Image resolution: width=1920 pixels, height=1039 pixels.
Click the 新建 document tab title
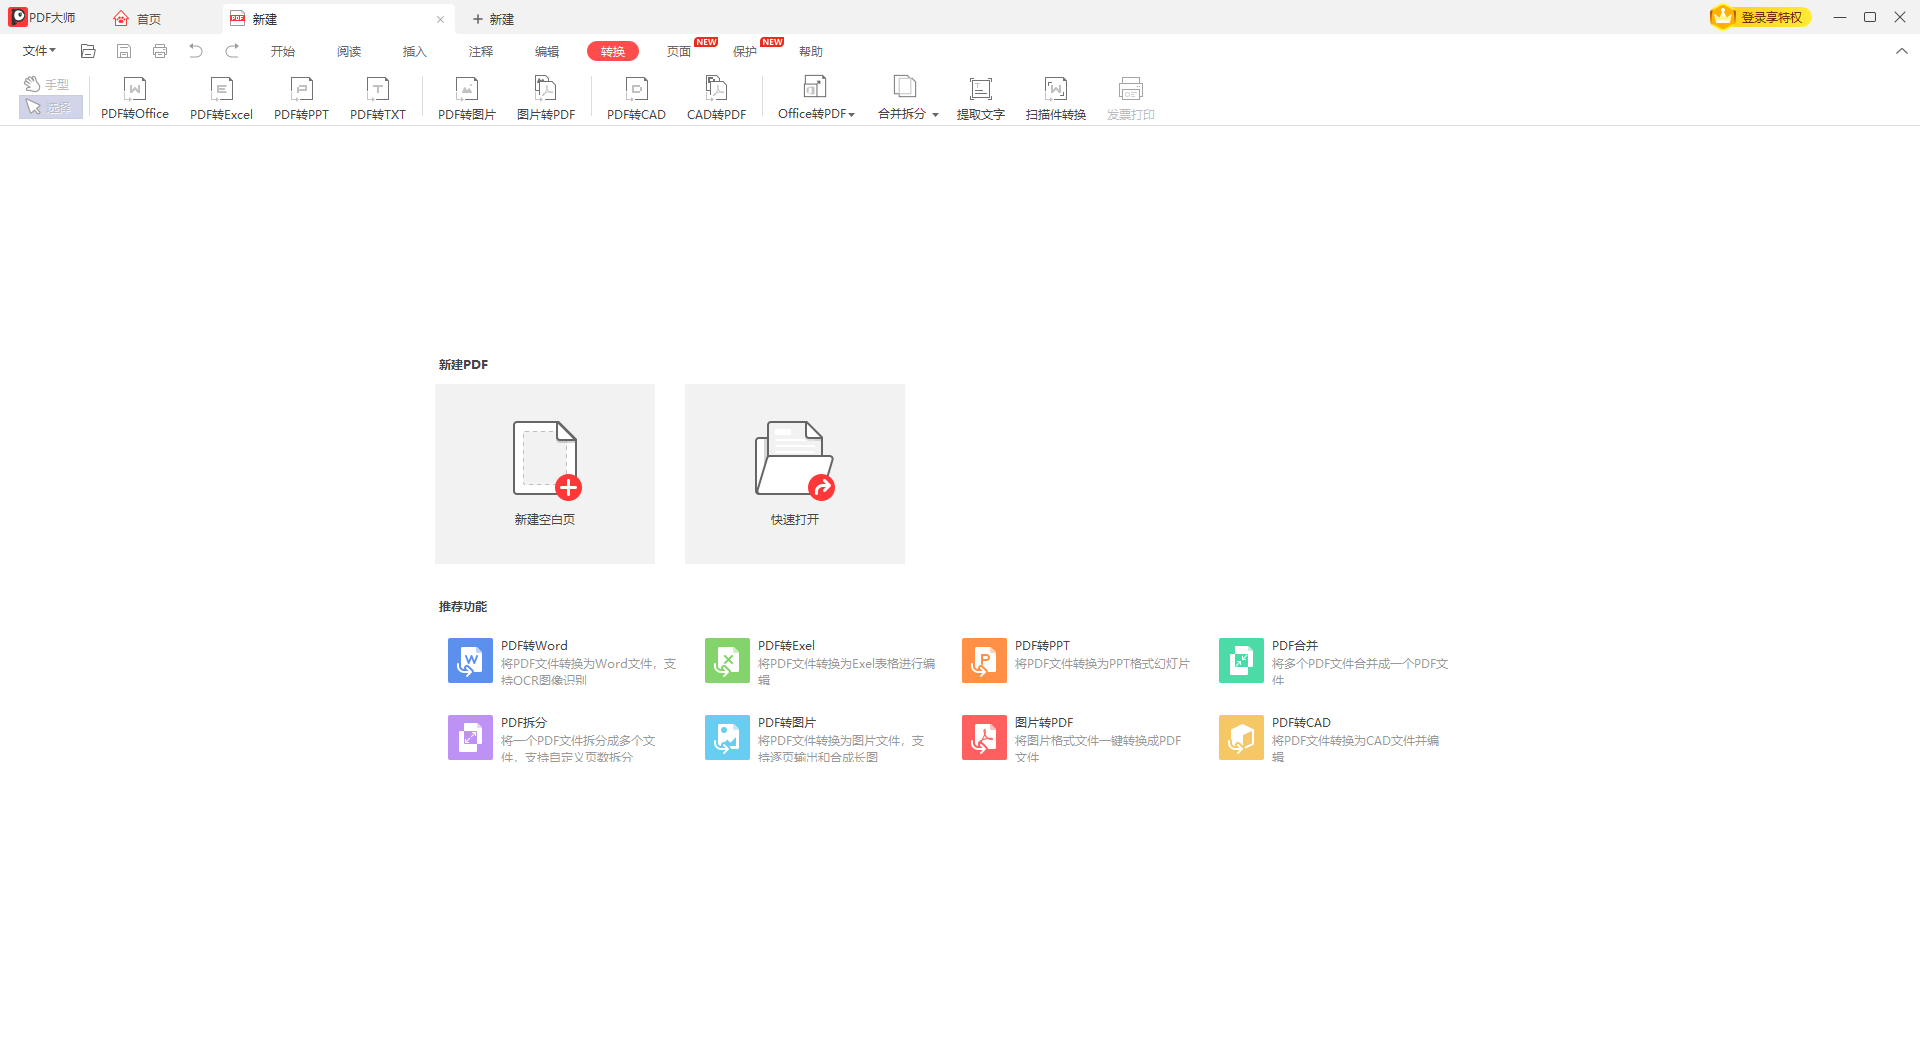(265, 19)
